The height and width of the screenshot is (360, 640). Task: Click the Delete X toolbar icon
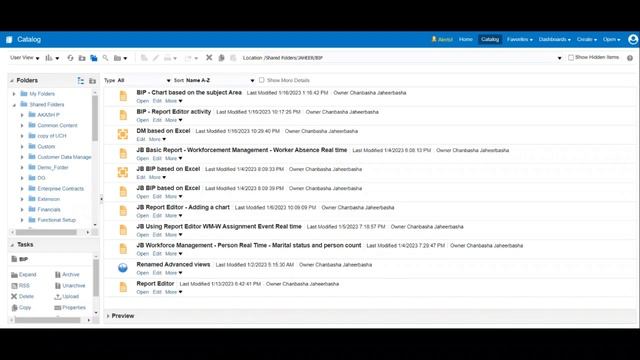[x=209, y=58]
